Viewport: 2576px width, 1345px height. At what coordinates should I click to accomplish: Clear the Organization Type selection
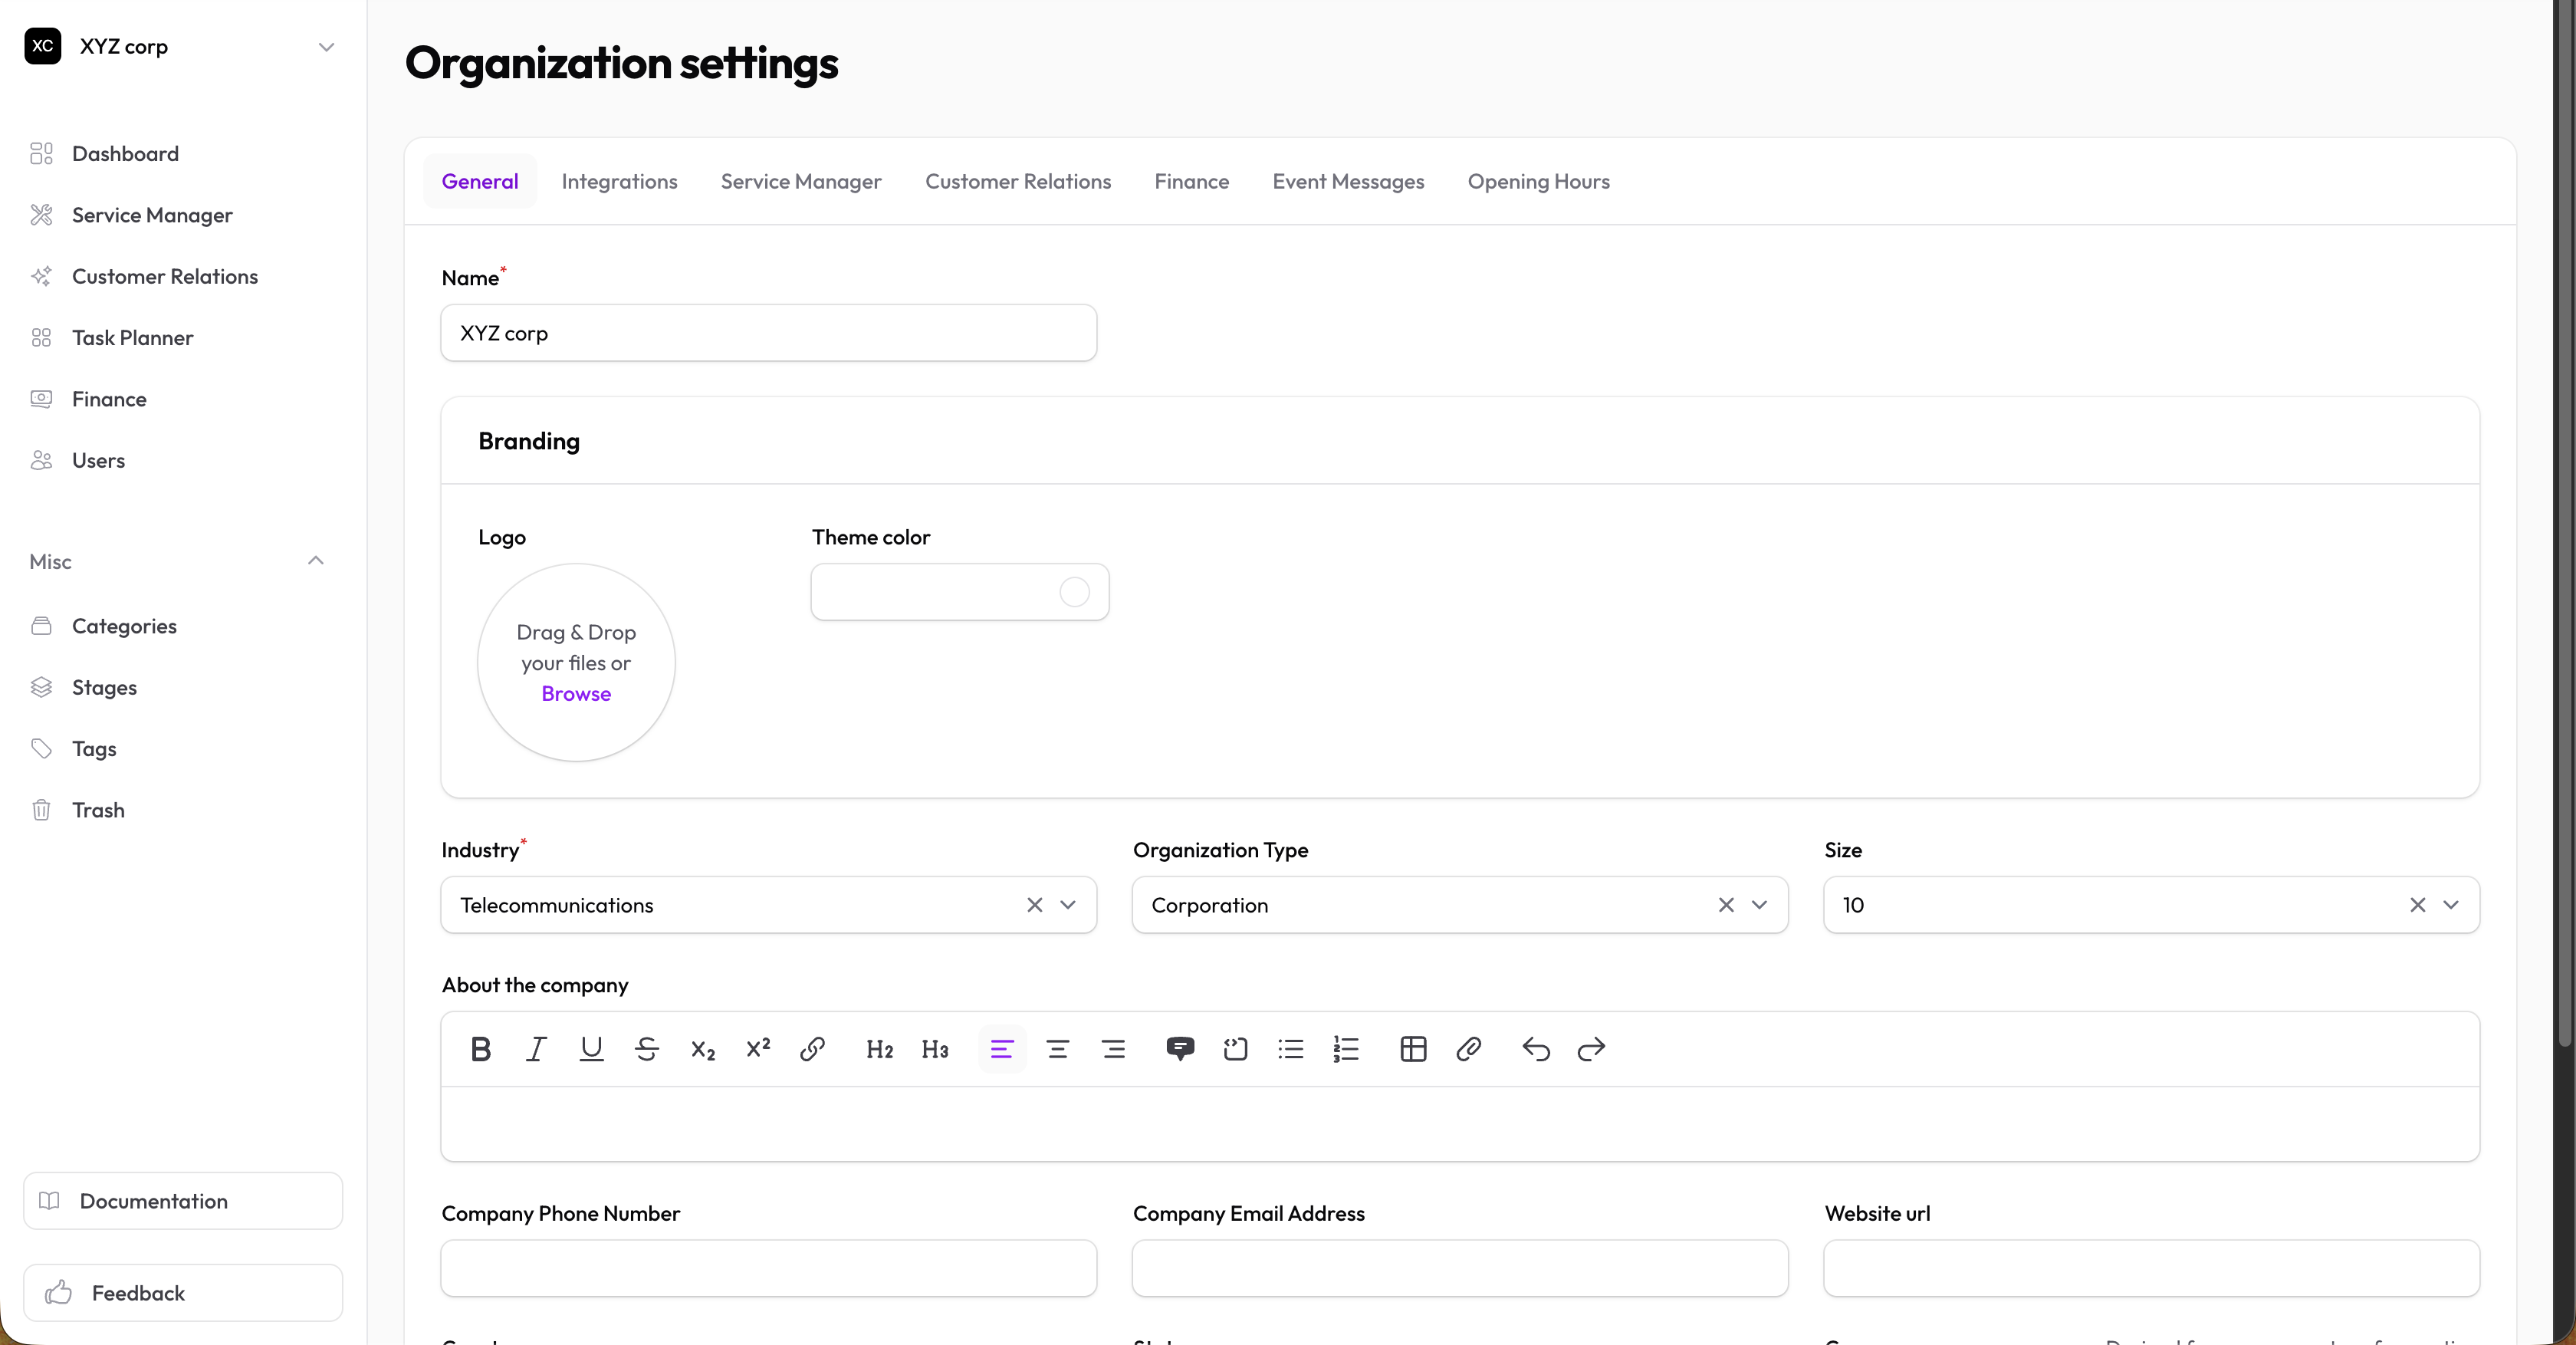click(1726, 905)
